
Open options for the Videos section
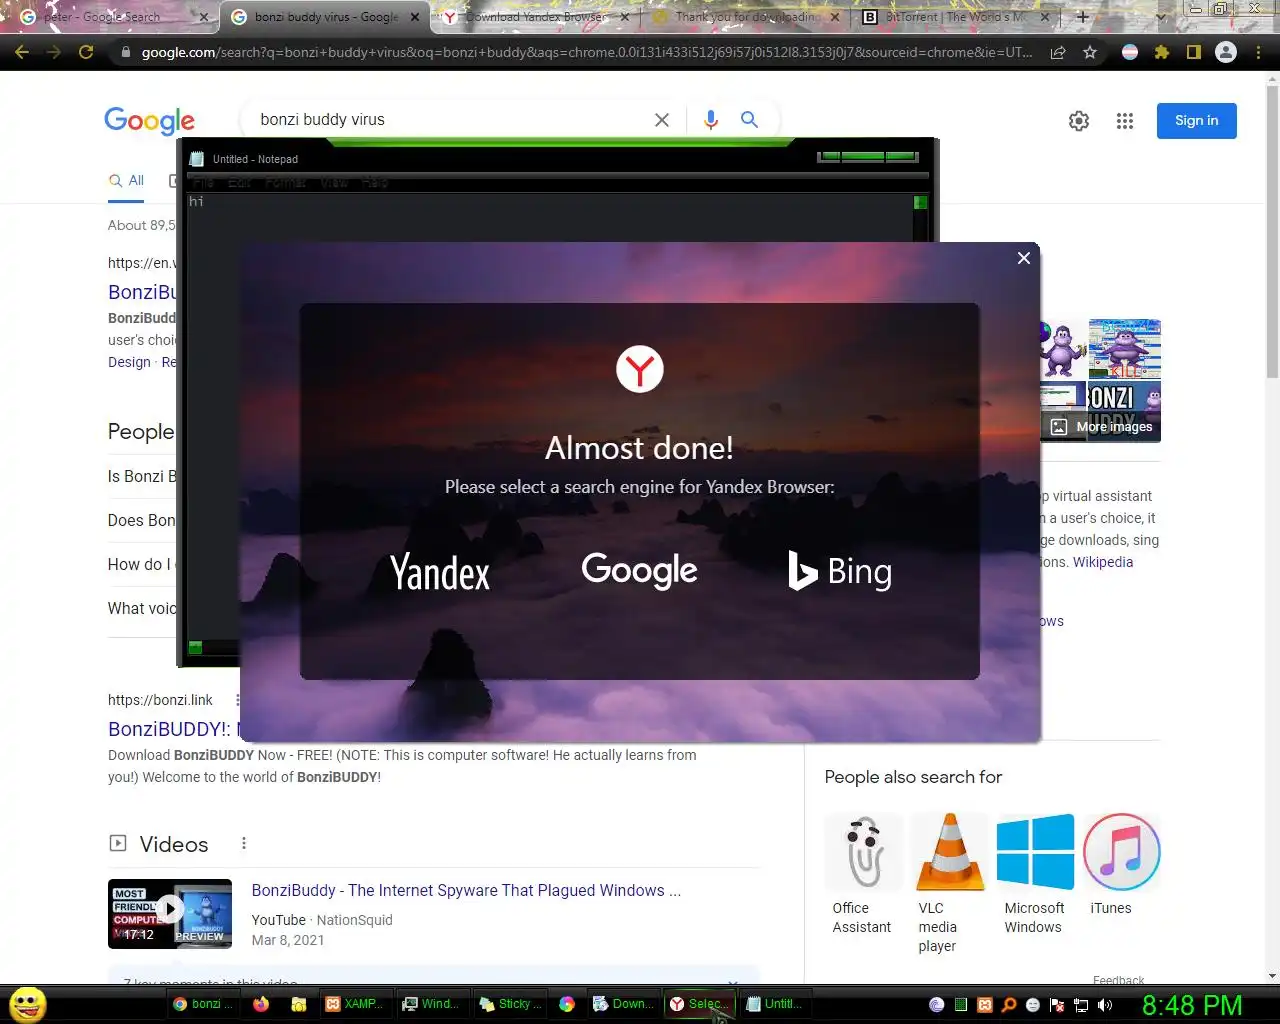(x=243, y=844)
